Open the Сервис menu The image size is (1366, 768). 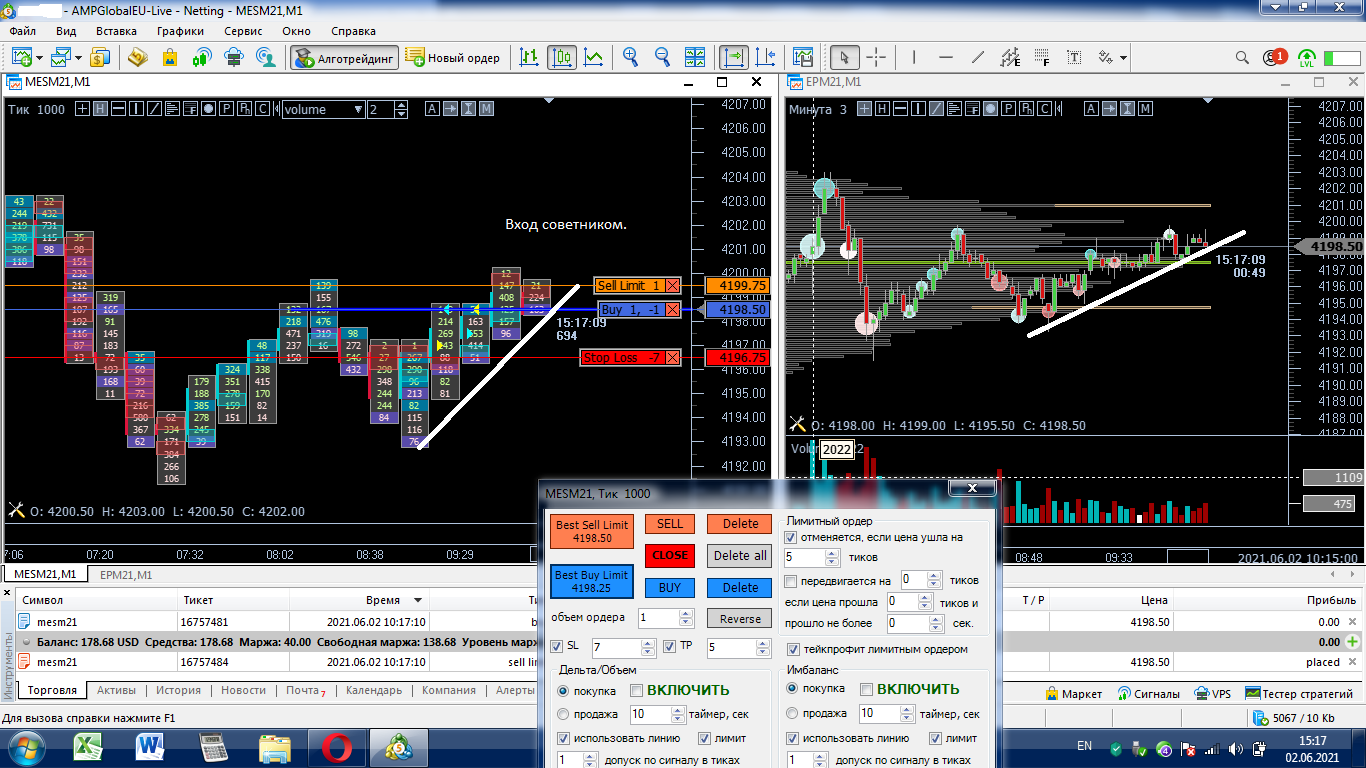(243, 31)
